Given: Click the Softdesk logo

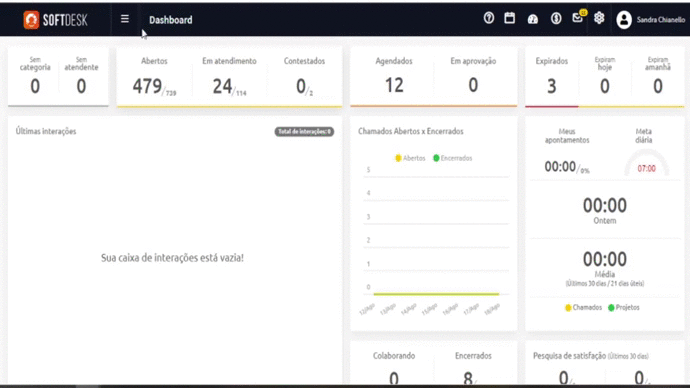Looking at the screenshot, I should coord(55,20).
